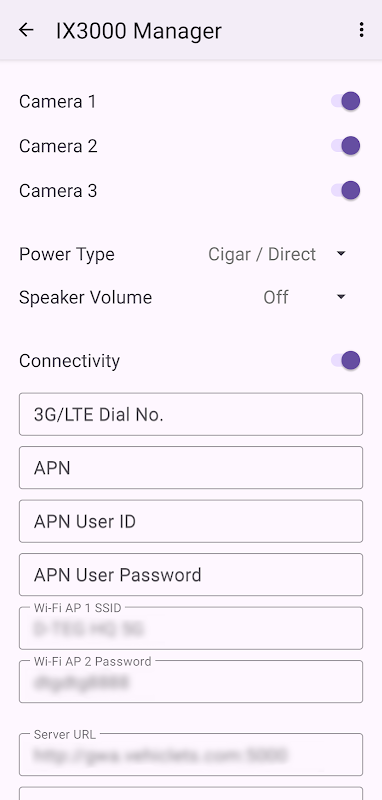Image resolution: width=382 pixels, height=800 pixels.
Task: Open the Power Type dropdown arrow
Action: 341,254
